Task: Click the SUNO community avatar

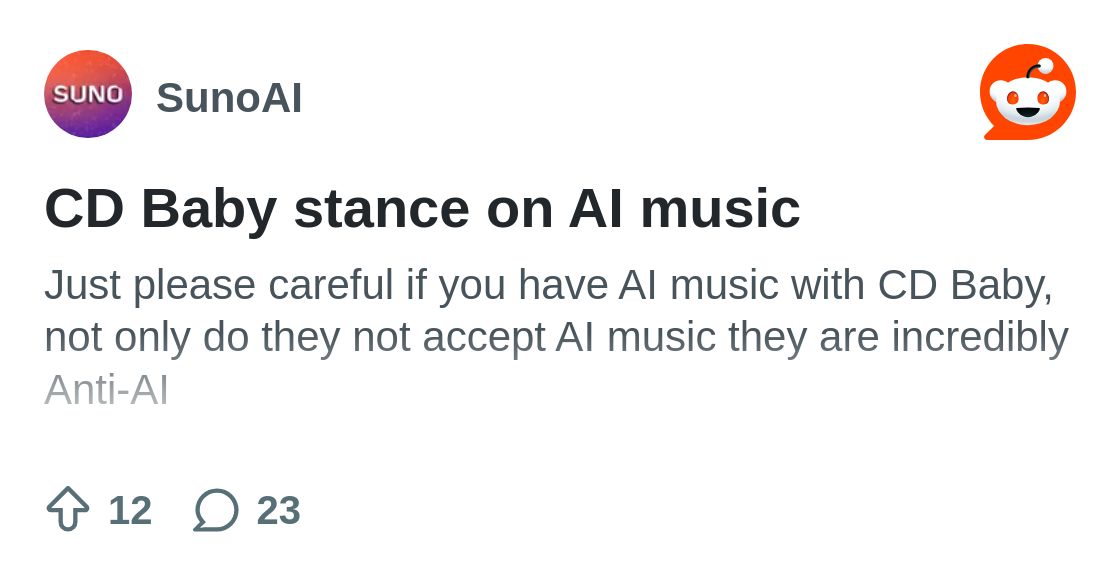Action: (88, 94)
